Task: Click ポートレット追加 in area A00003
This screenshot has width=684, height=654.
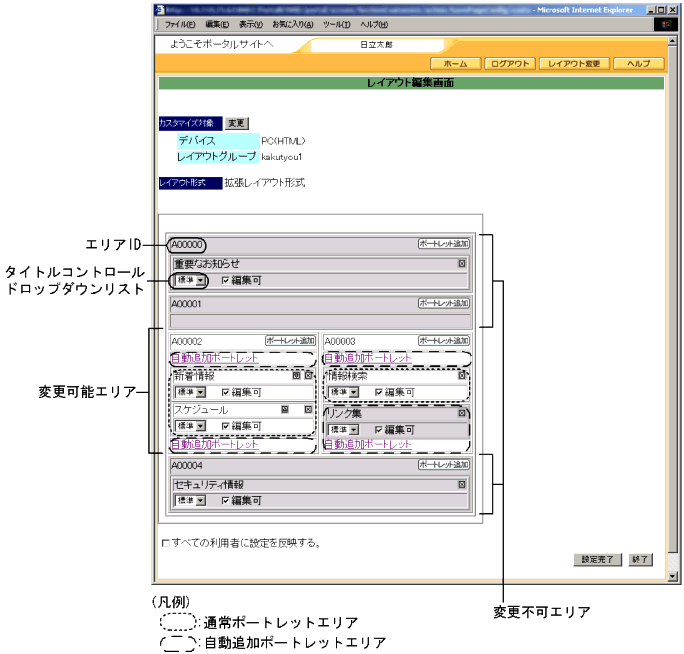Action: tap(444, 340)
